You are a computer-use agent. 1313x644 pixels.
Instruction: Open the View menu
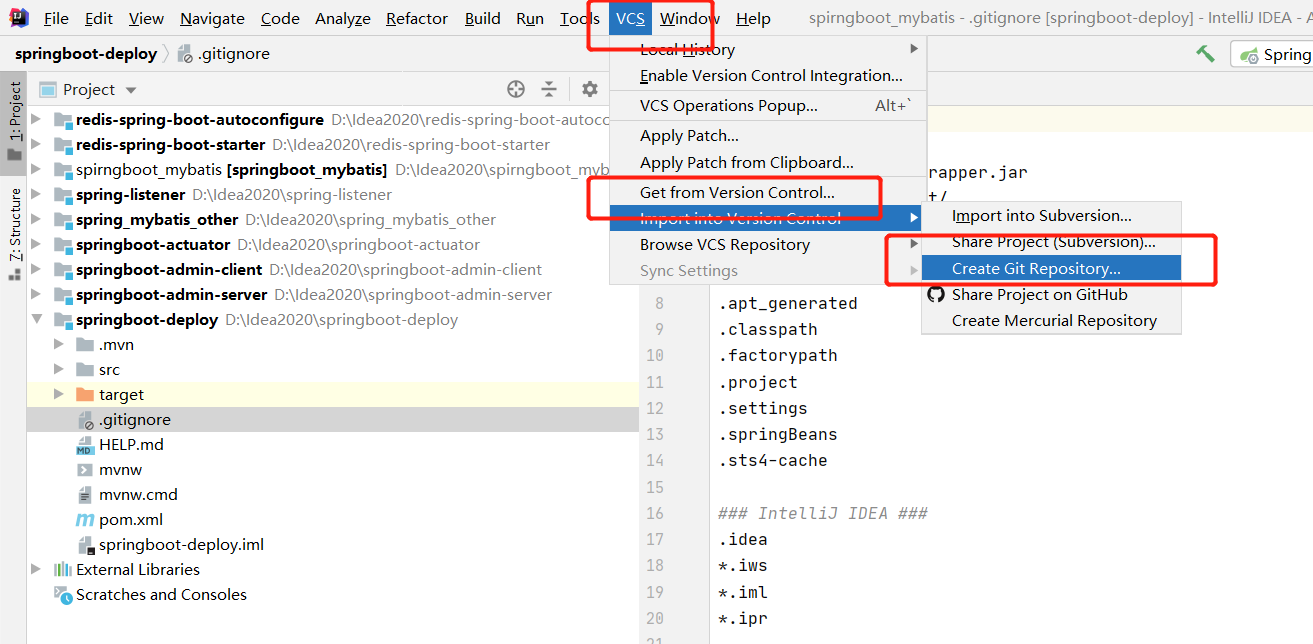[146, 18]
